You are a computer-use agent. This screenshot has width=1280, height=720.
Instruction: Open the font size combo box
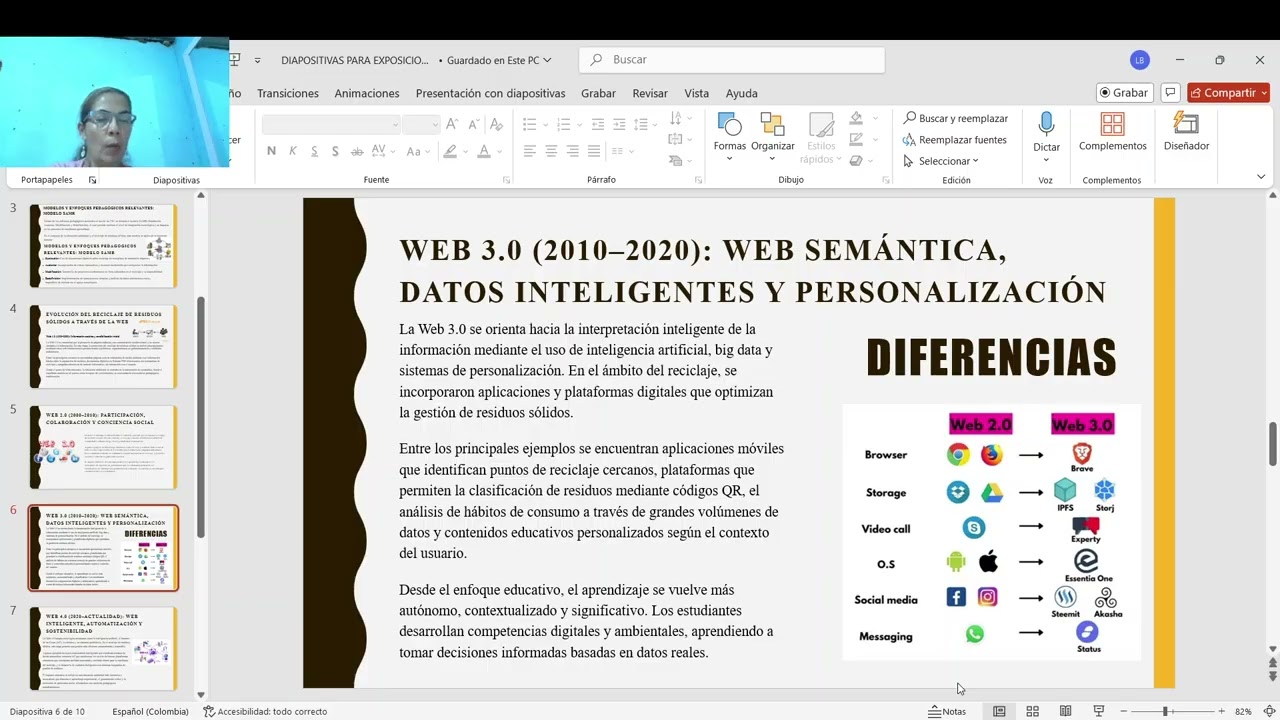pos(421,124)
